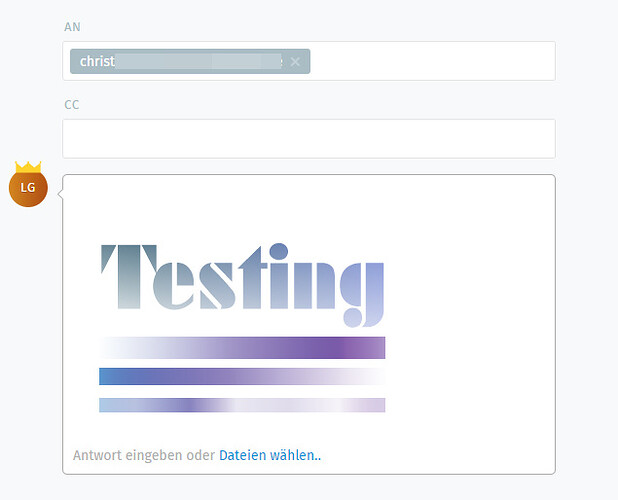Open the LG user avatar

coord(28,188)
